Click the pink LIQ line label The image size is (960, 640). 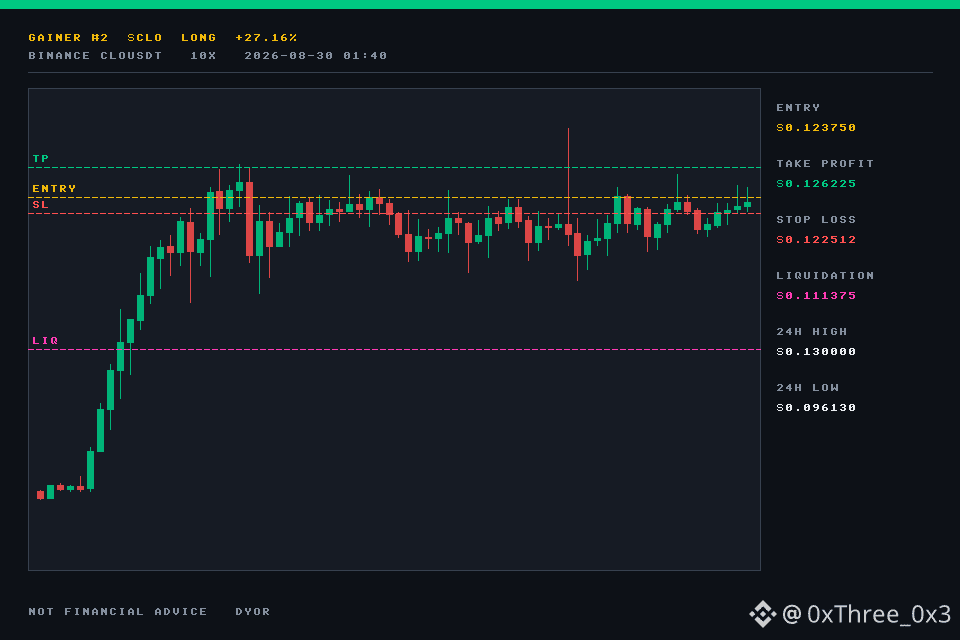pyautogui.click(x=45, y=341)
